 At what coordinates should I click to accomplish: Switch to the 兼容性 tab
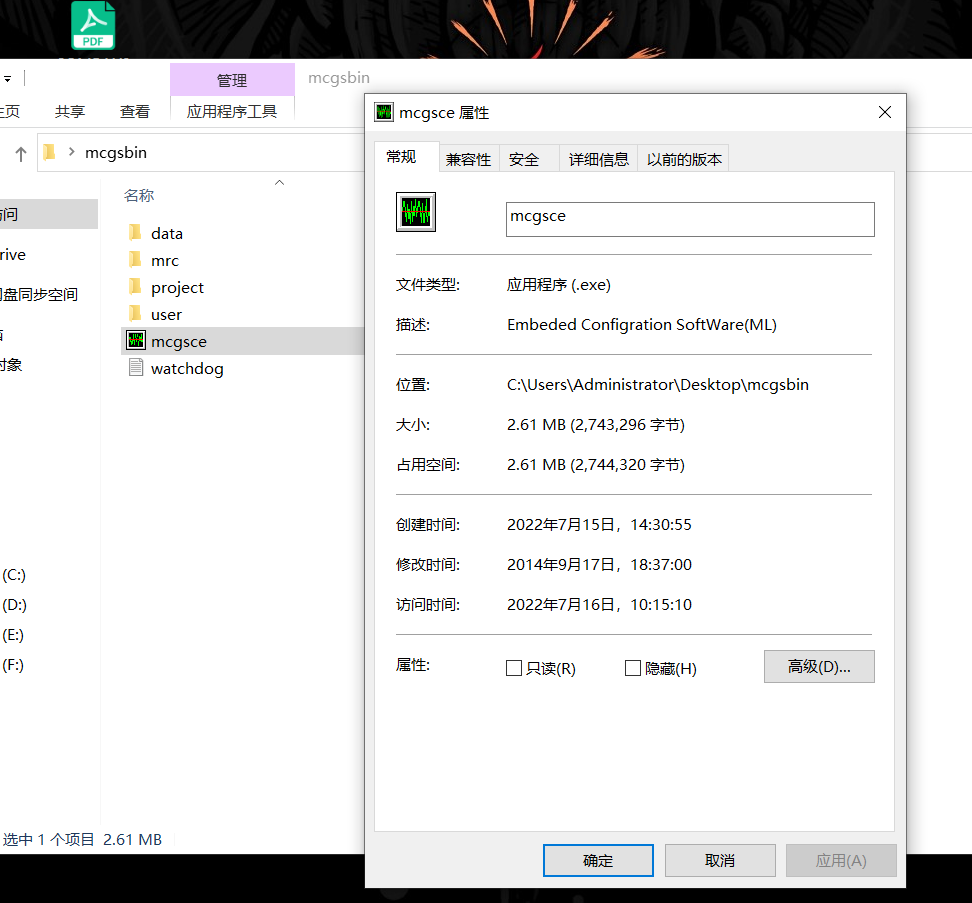coord(468,159)
